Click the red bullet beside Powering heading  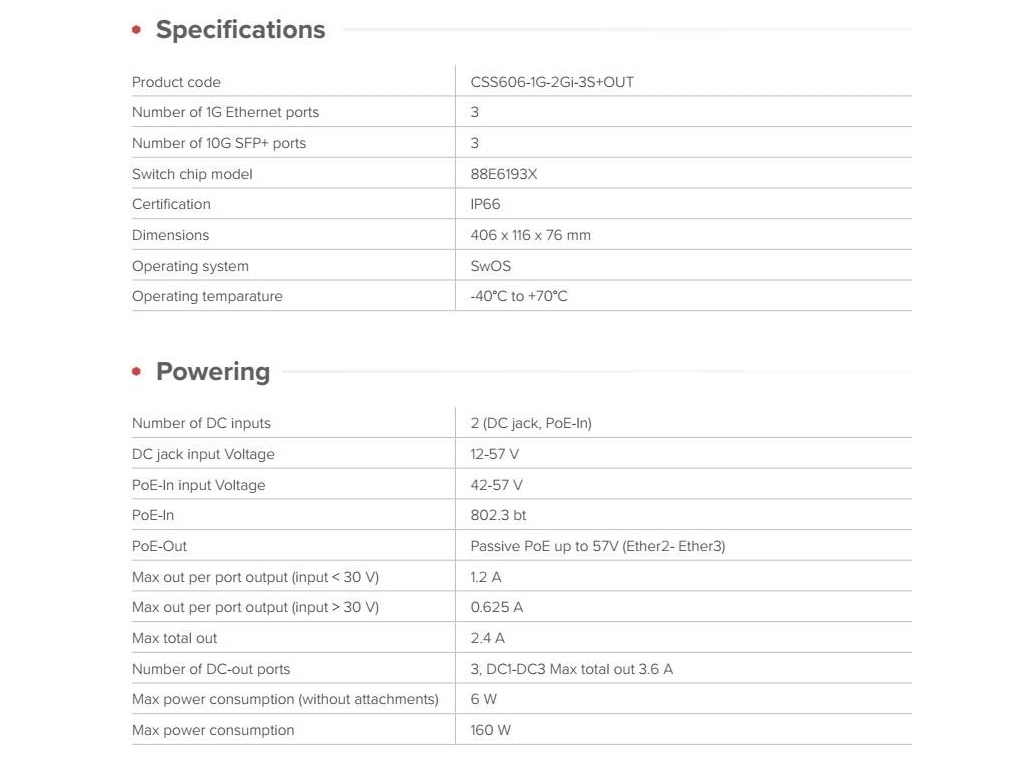point(137,372)
